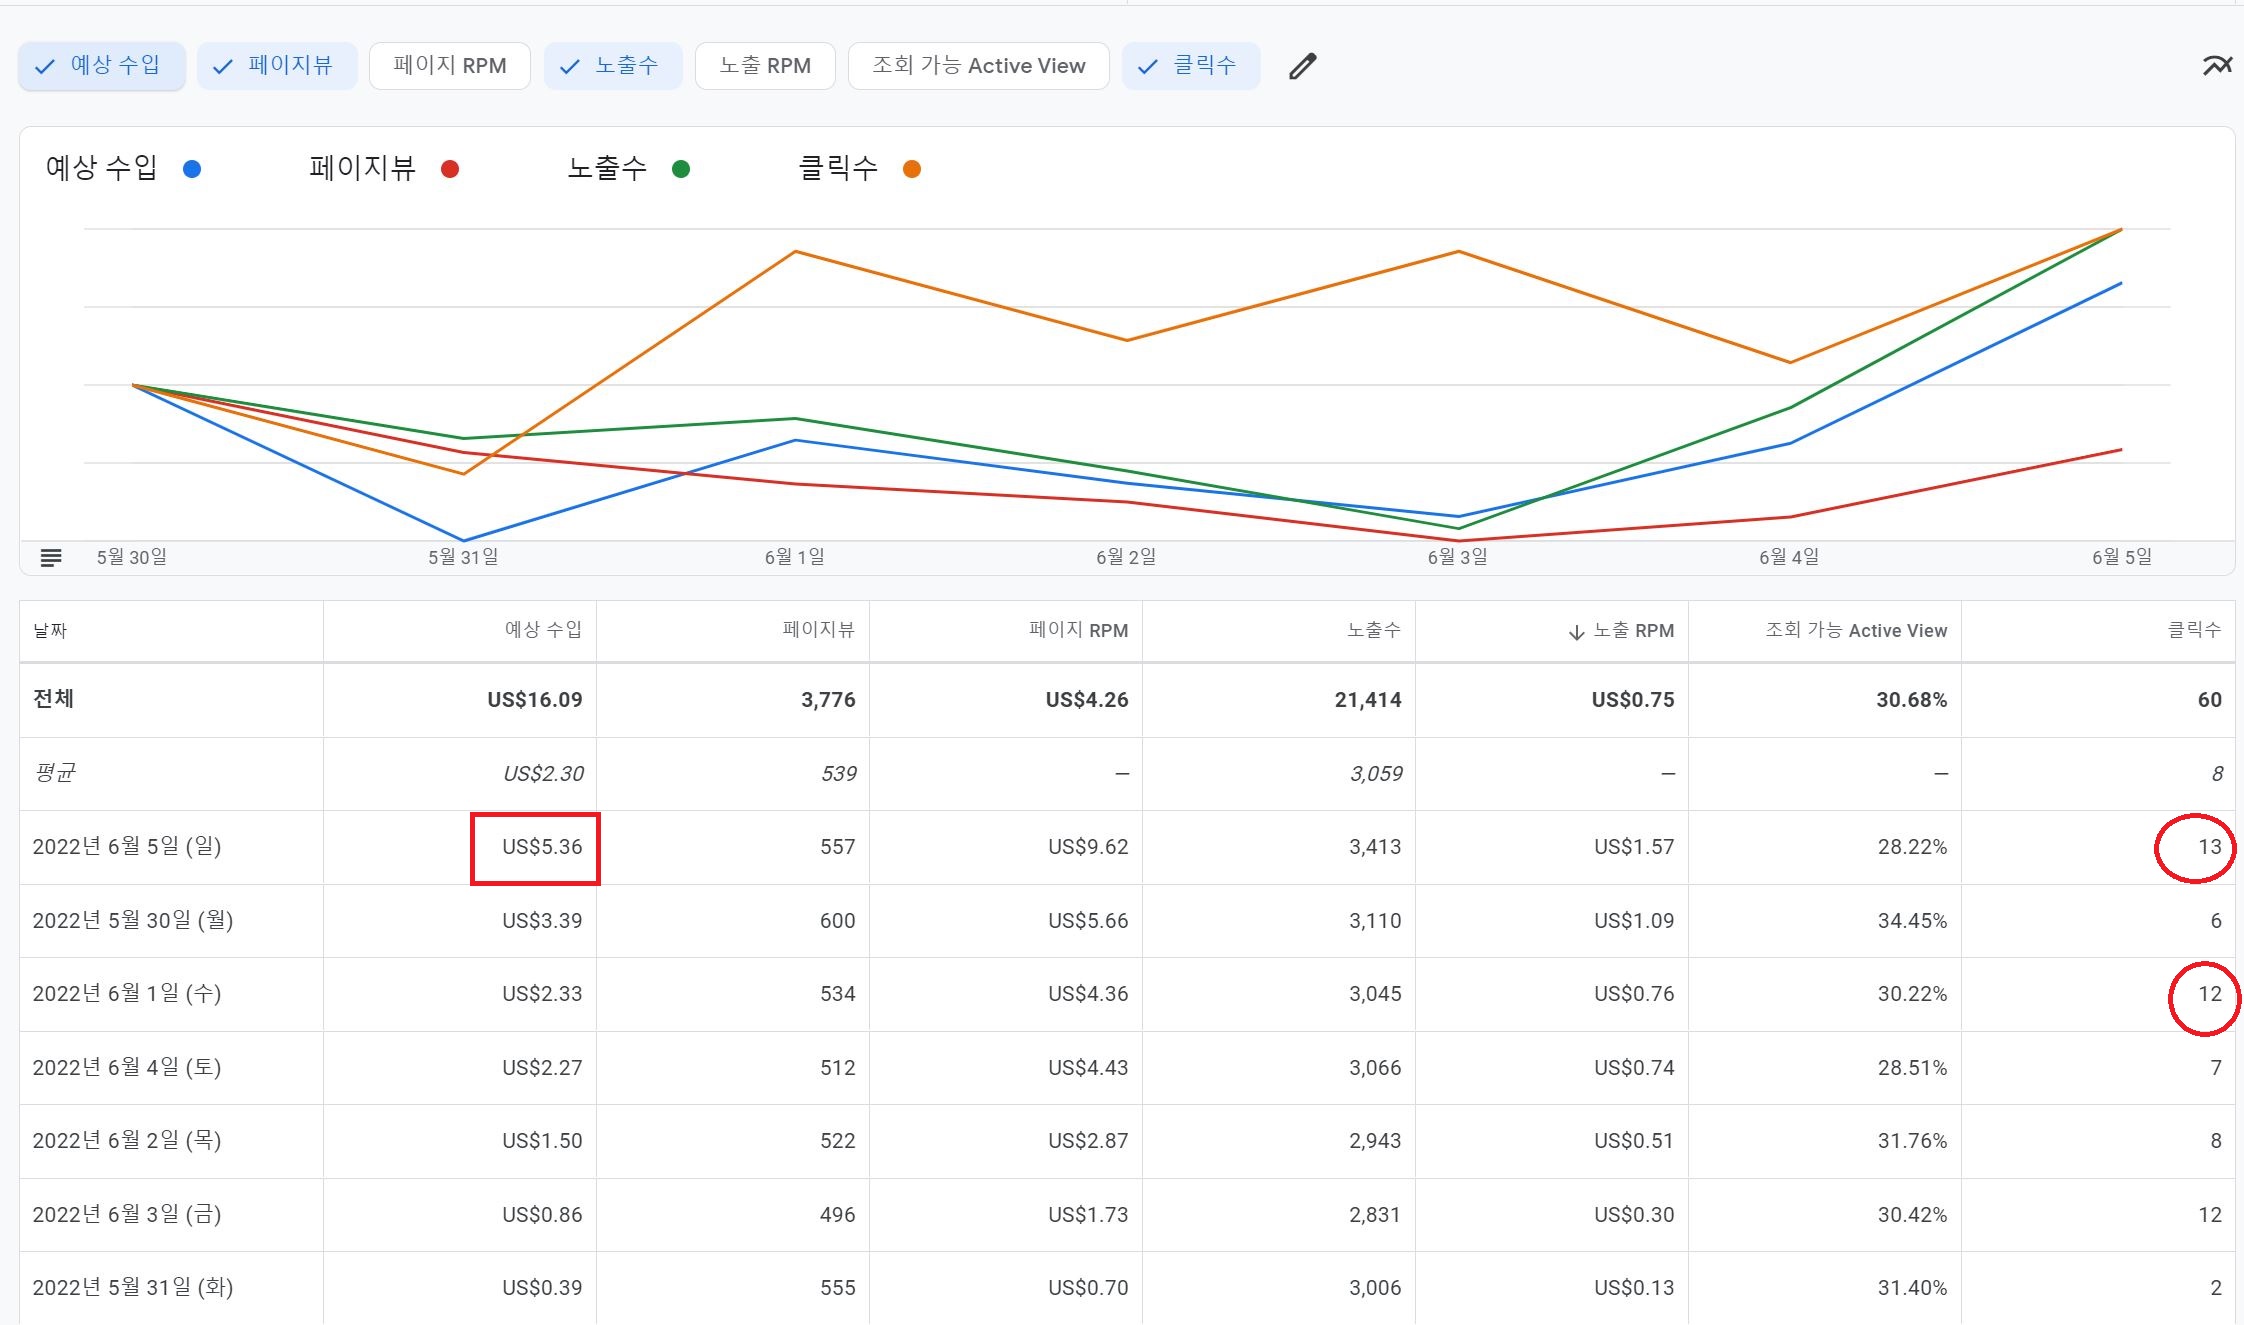Click the 2022년 6월 5일 (일) row date

pos(127,847)
